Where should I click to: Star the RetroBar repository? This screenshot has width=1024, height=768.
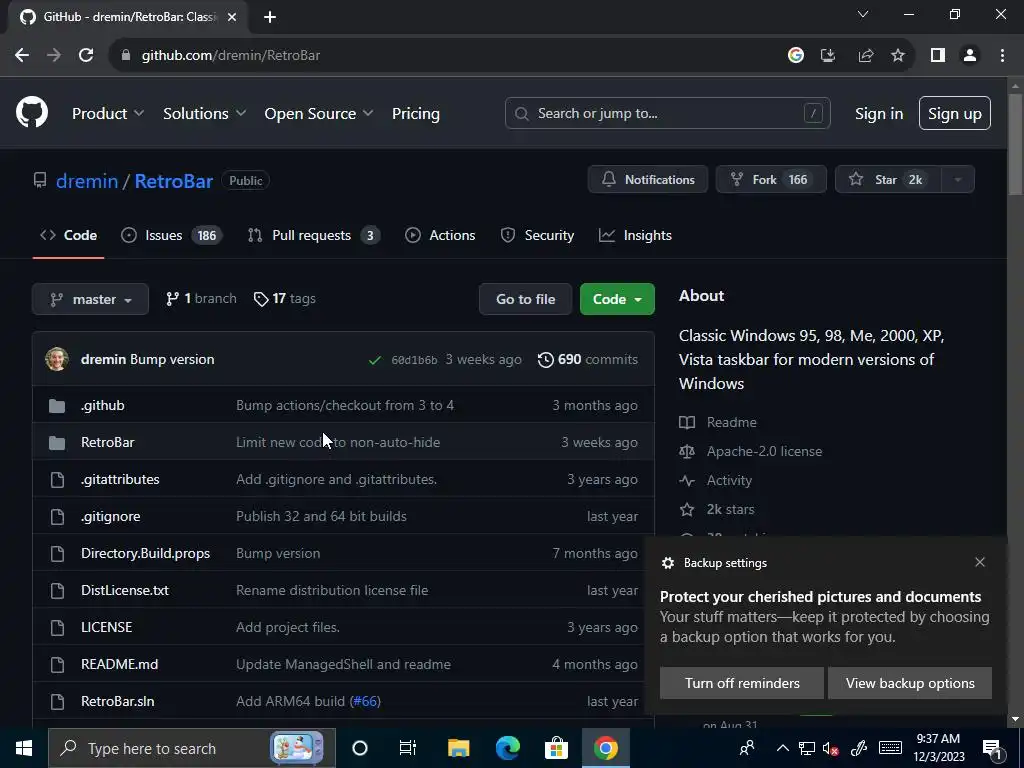click(x=888, y=180)
